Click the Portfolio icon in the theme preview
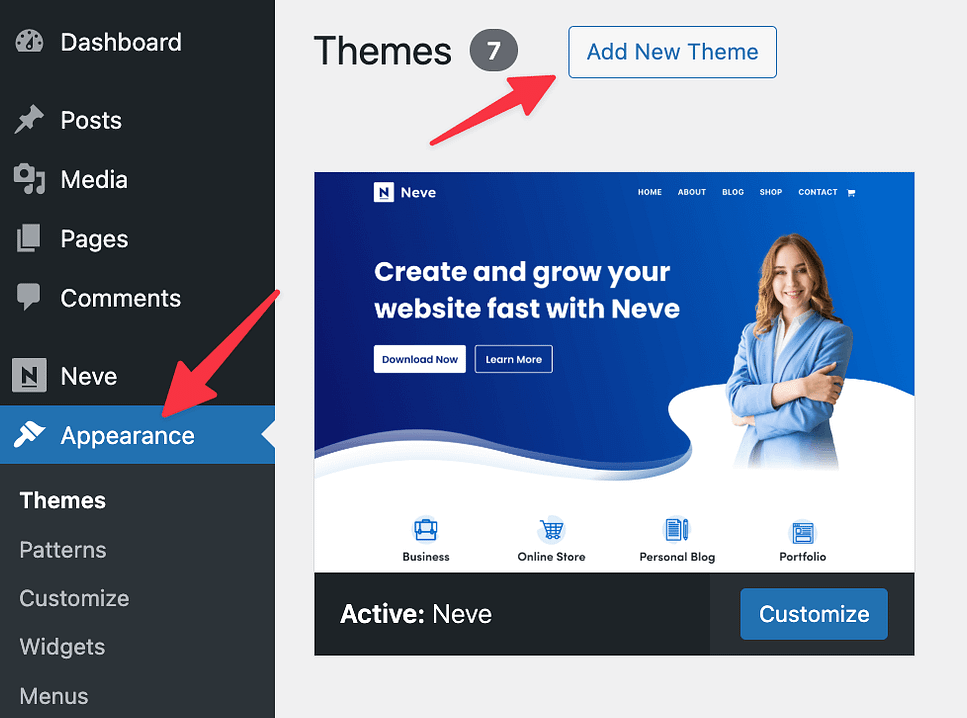This screenshot has height=718, width=967. click(802, 532)
